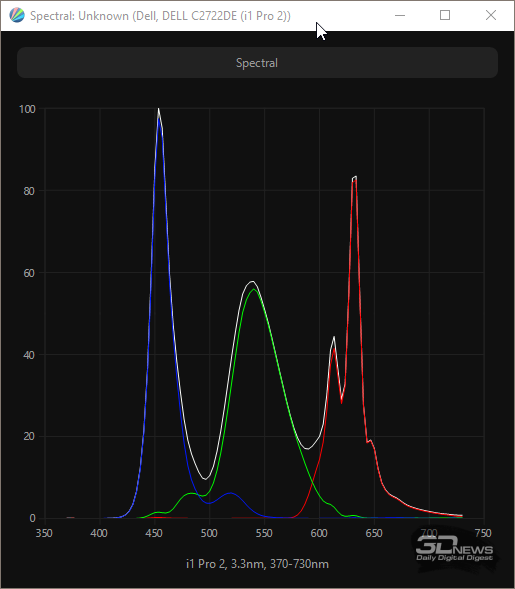Click the window title text 'Spectral: Unknown'

(79, 16)
